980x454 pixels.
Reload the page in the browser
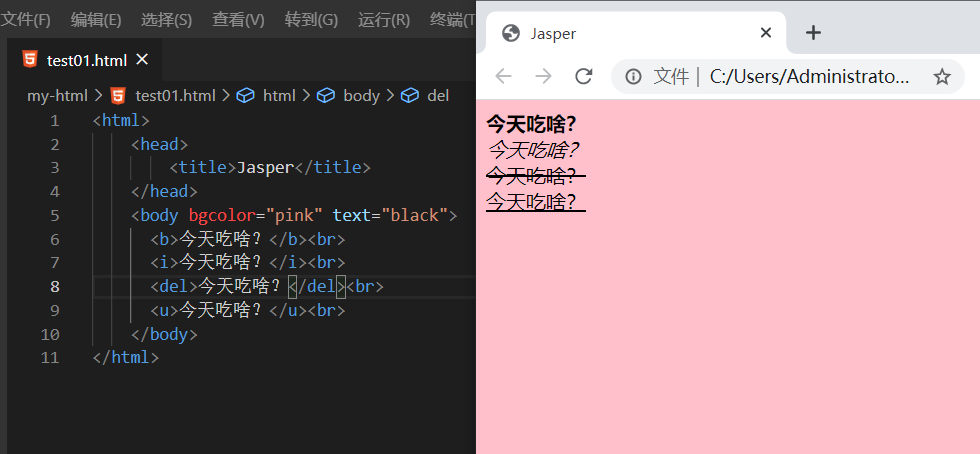[x=584, y=77]
